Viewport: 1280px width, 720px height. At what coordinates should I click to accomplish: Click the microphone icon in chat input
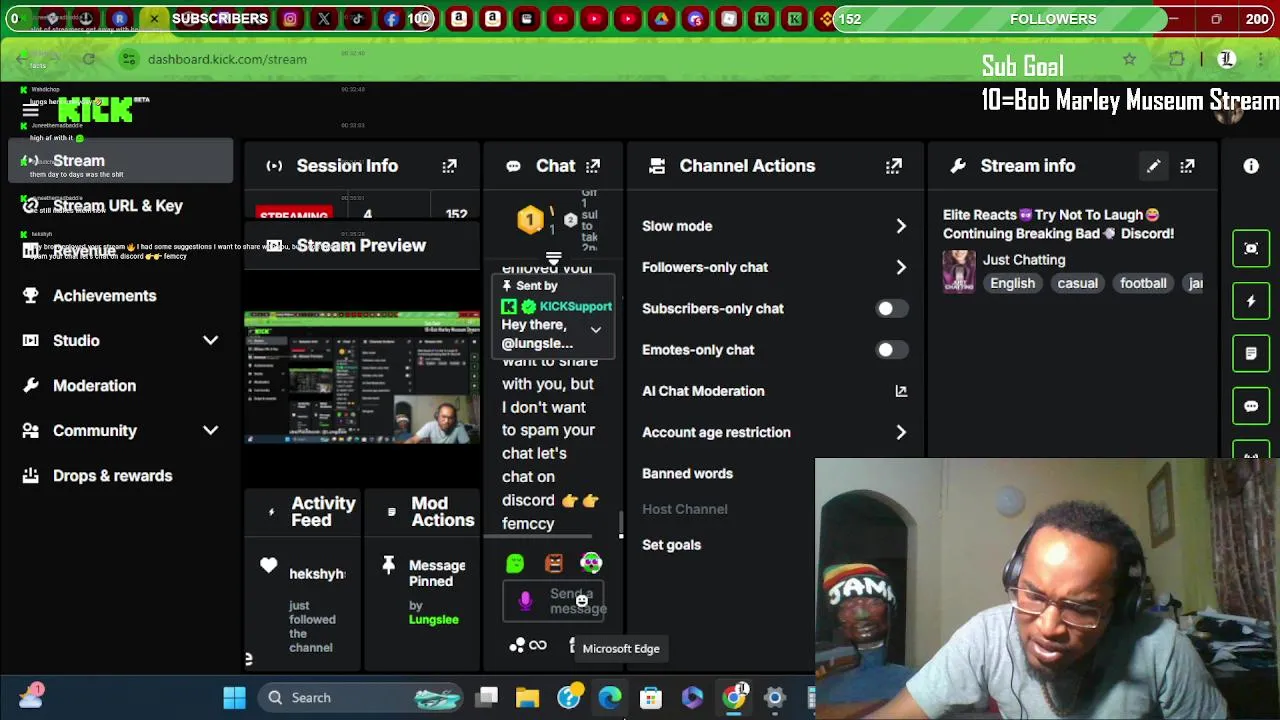pyautogui.click(x=525, y=600)
